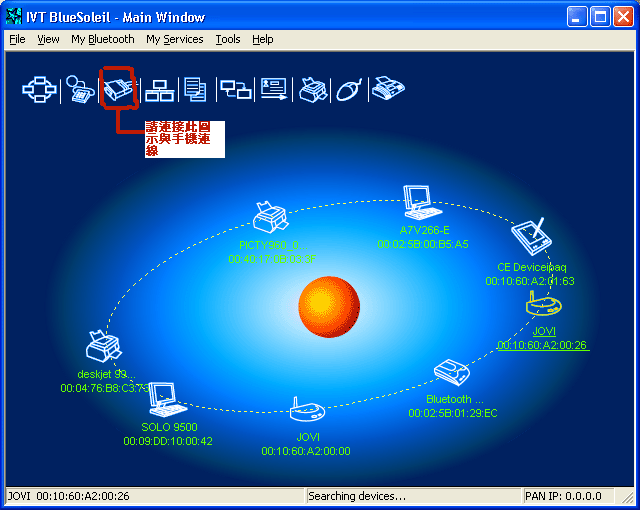Click the LAN Access service icon
640x510 pixels.
click(160, 90)
